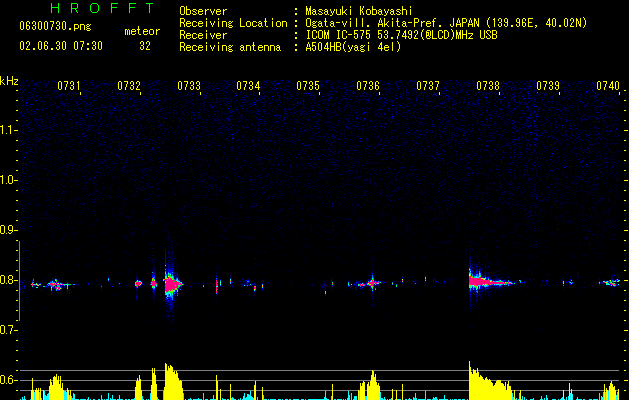Click the HROFFT title text
The image size is (629, 400).
tap(102, 8)
